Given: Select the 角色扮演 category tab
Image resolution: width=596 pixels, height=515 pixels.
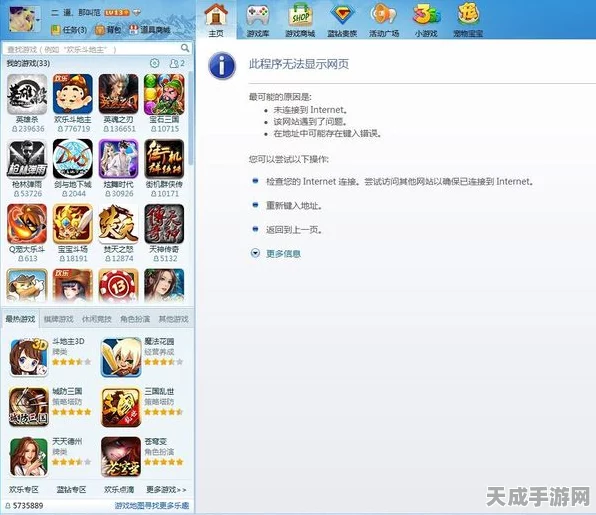Looking at the screenshot, I should coord(135,319).
